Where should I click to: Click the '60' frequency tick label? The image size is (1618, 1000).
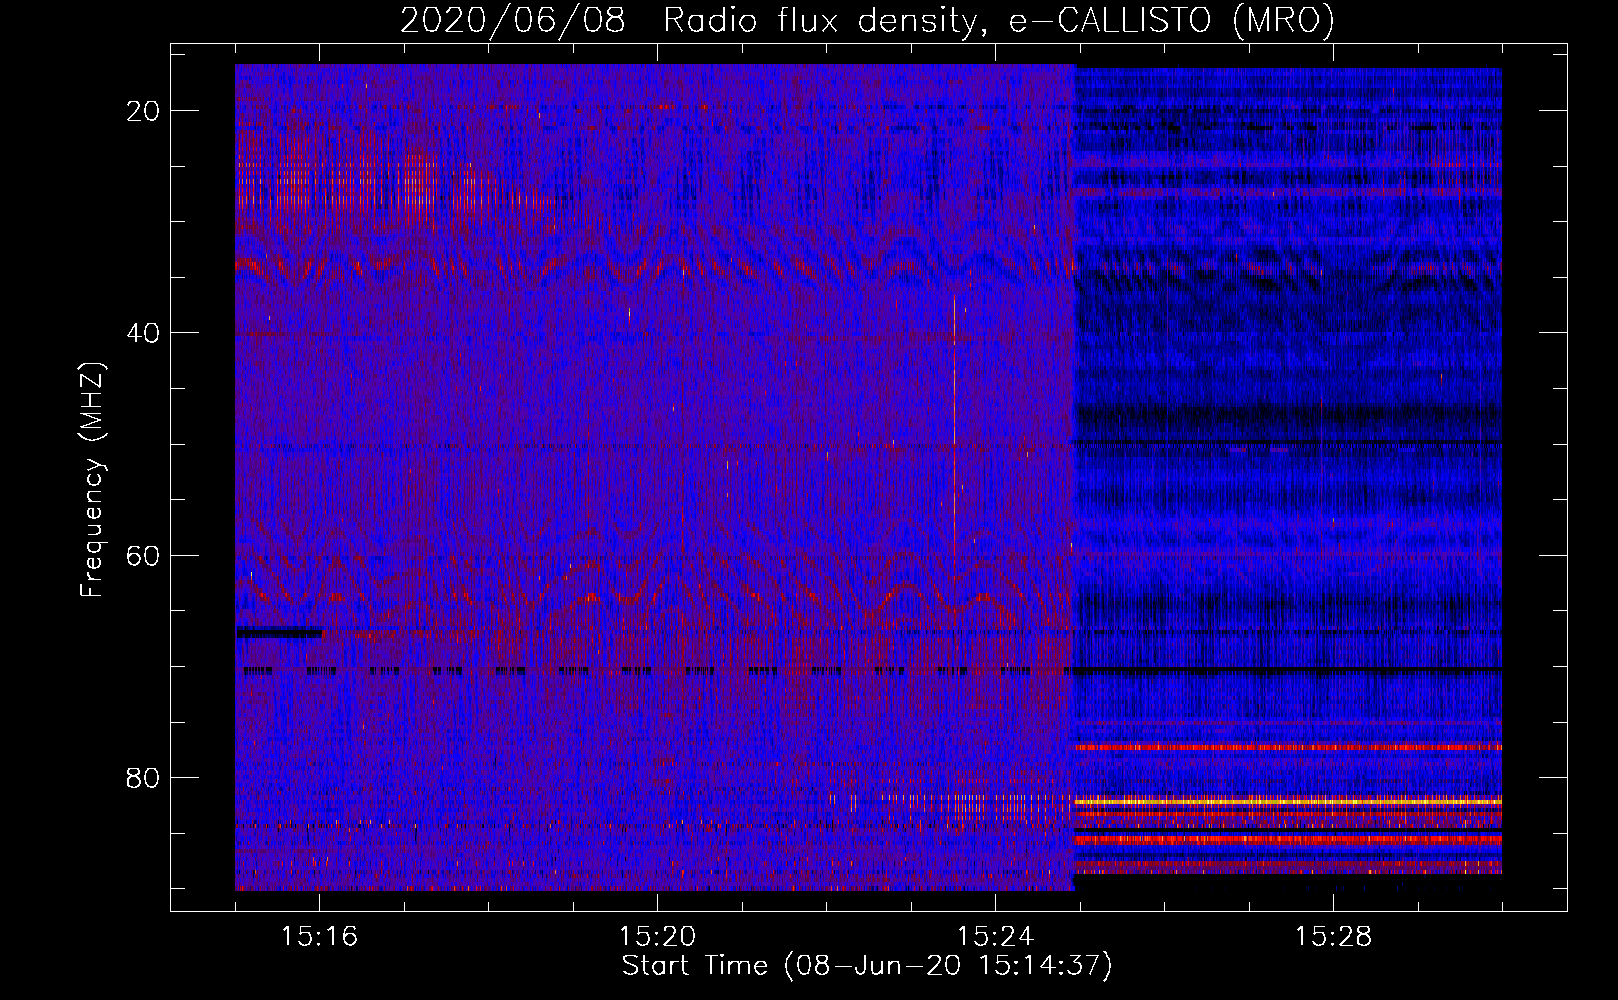tap(144, 555)
